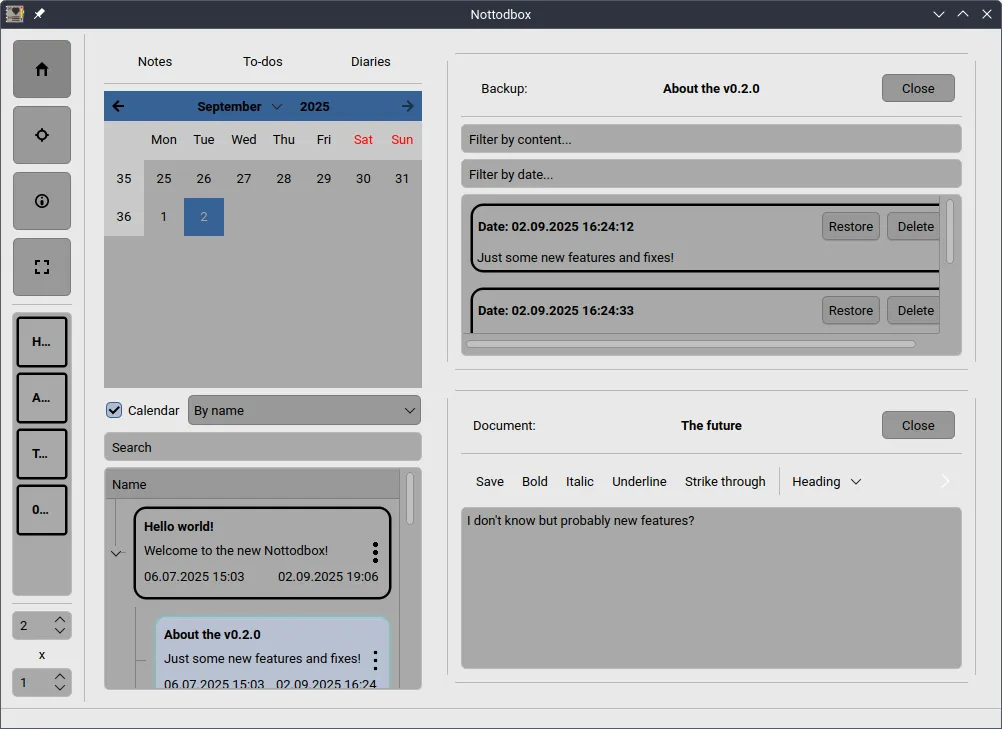Click the Nottodbox app icon in title bar
Image resolution: width=1002 pixels, height=729 pixels.
click(x=14, y=13)
